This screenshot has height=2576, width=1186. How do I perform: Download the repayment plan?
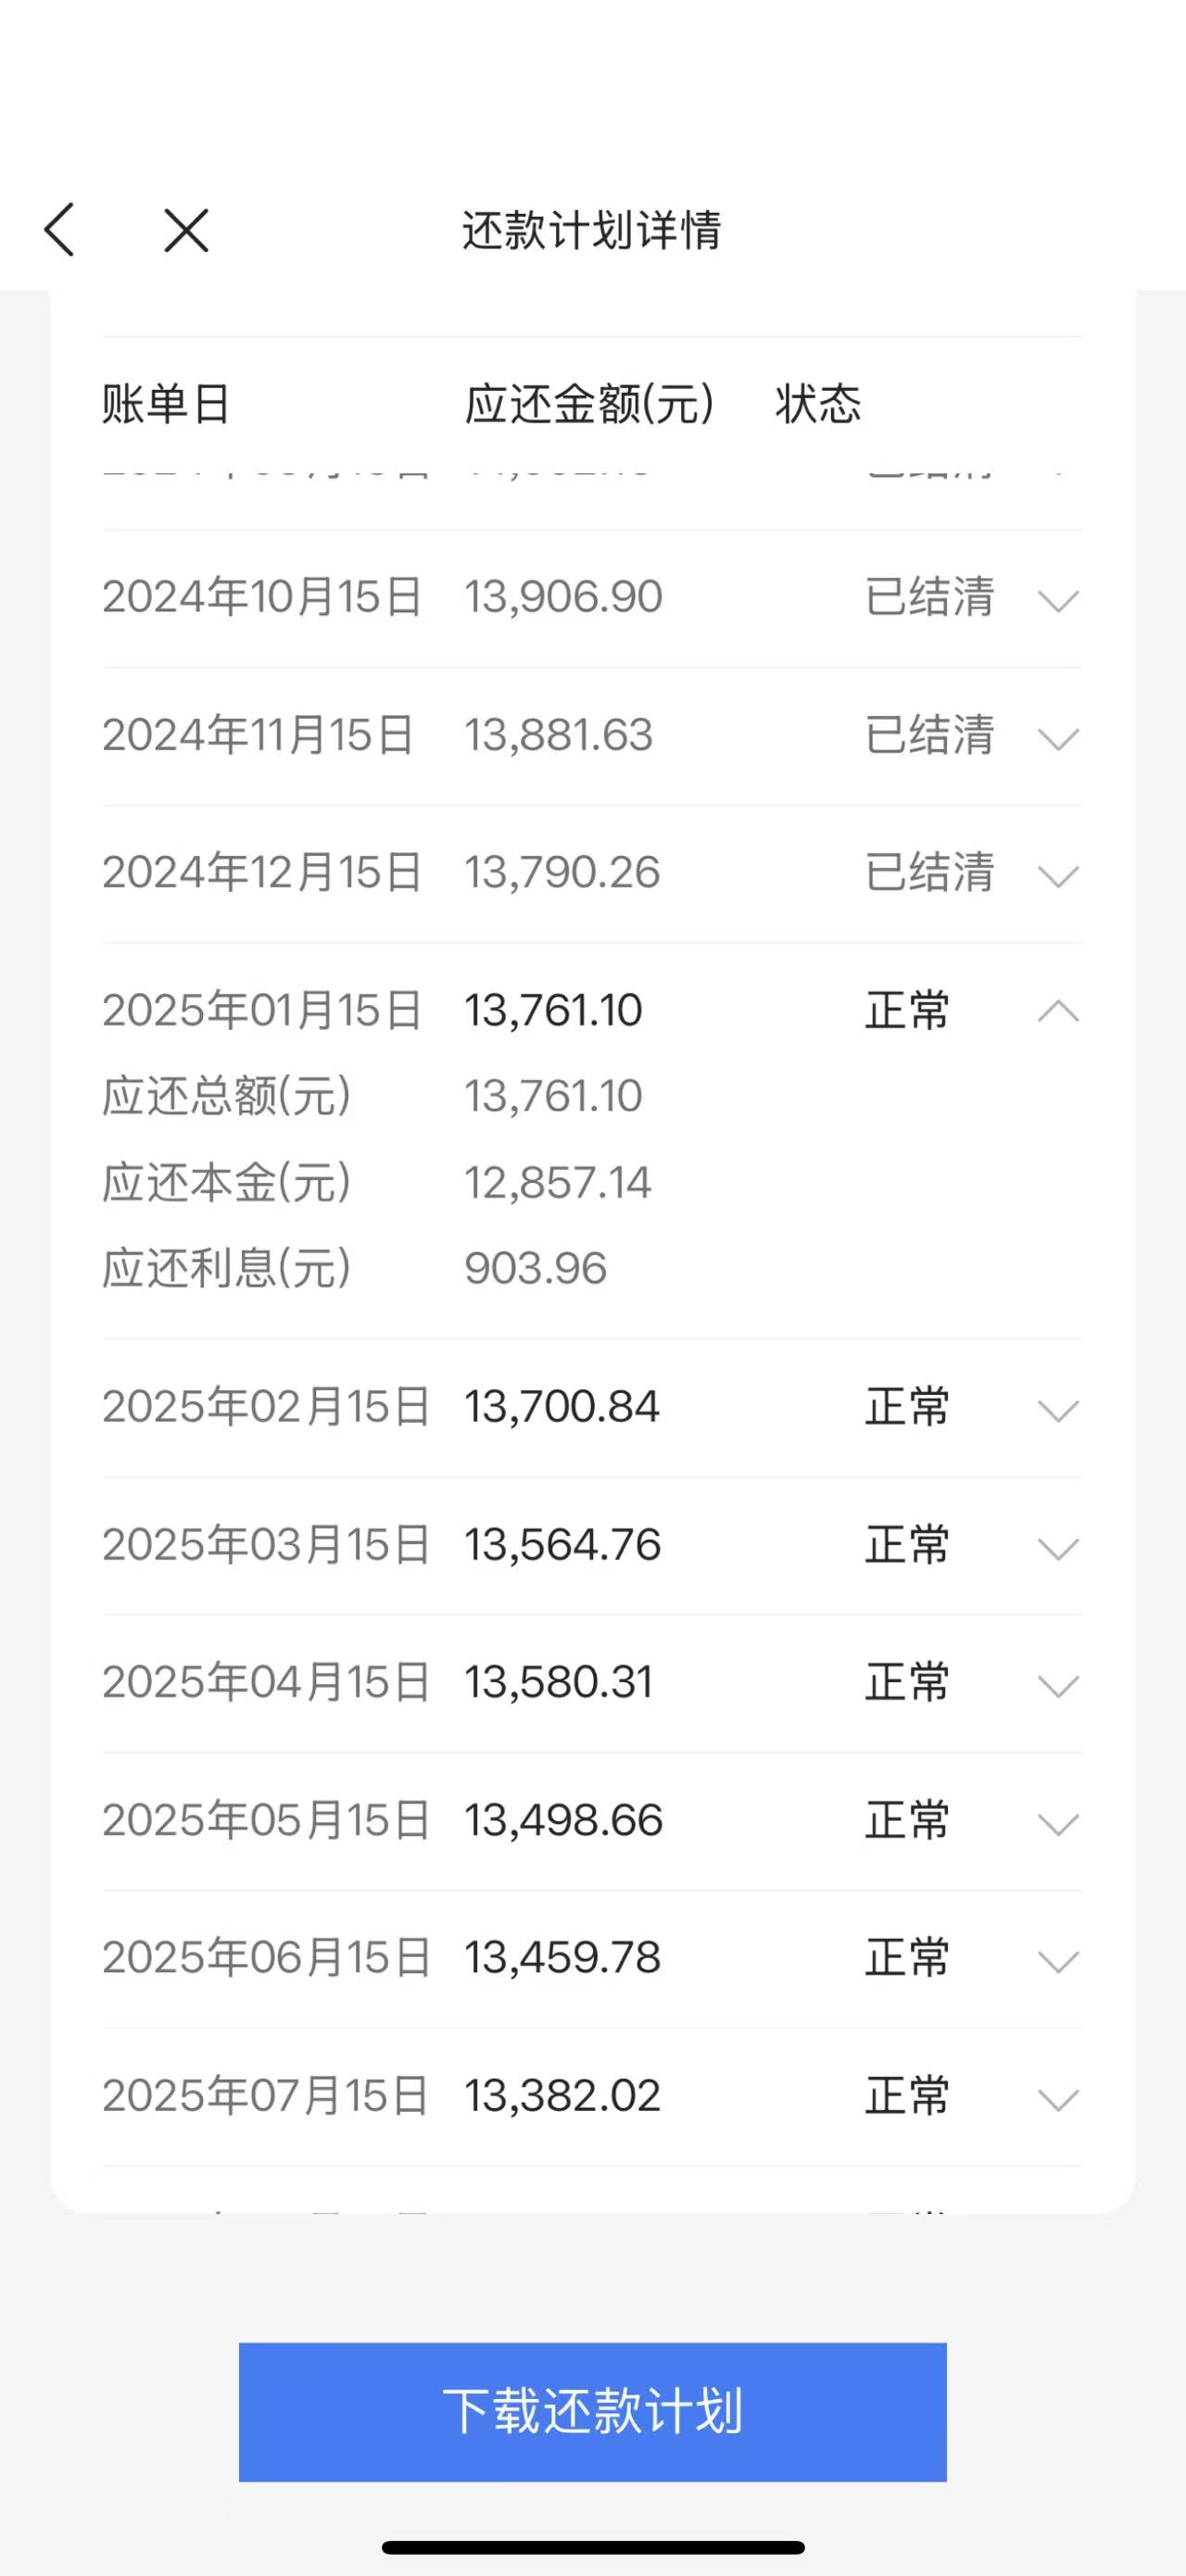[592, 2411]
